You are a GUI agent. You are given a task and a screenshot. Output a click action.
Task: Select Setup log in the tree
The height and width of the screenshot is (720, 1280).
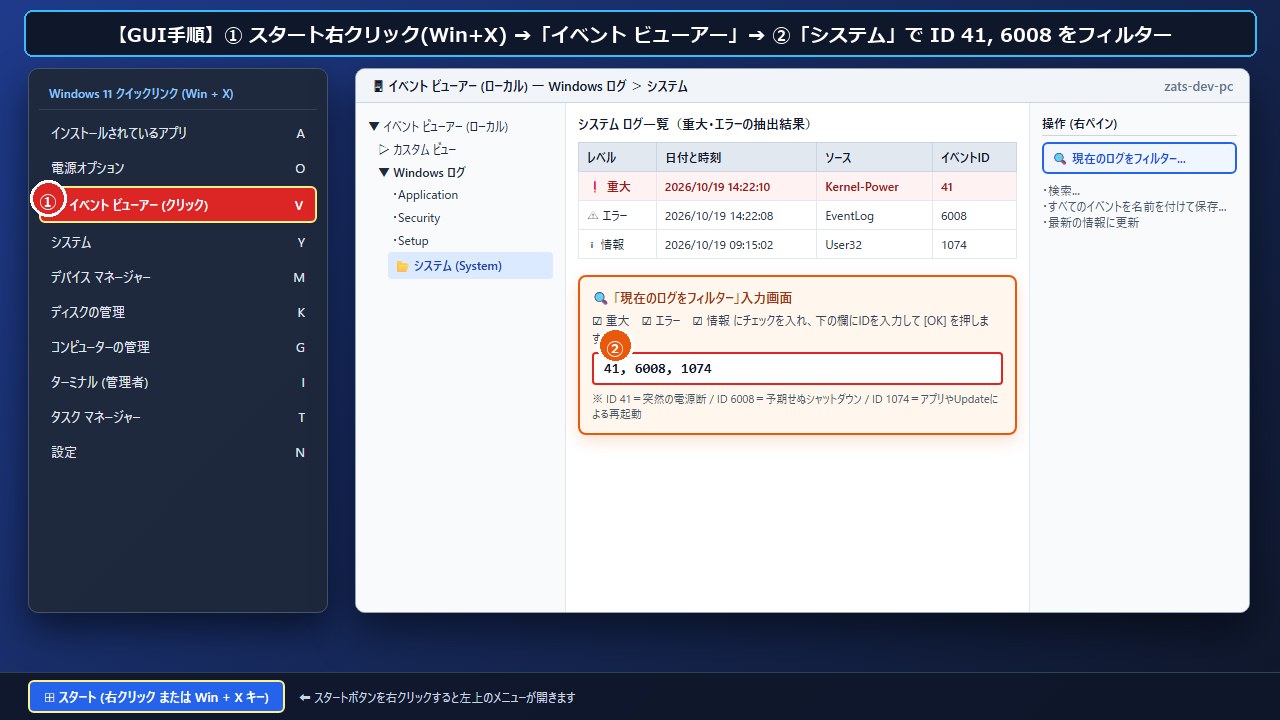pos(411,241)
